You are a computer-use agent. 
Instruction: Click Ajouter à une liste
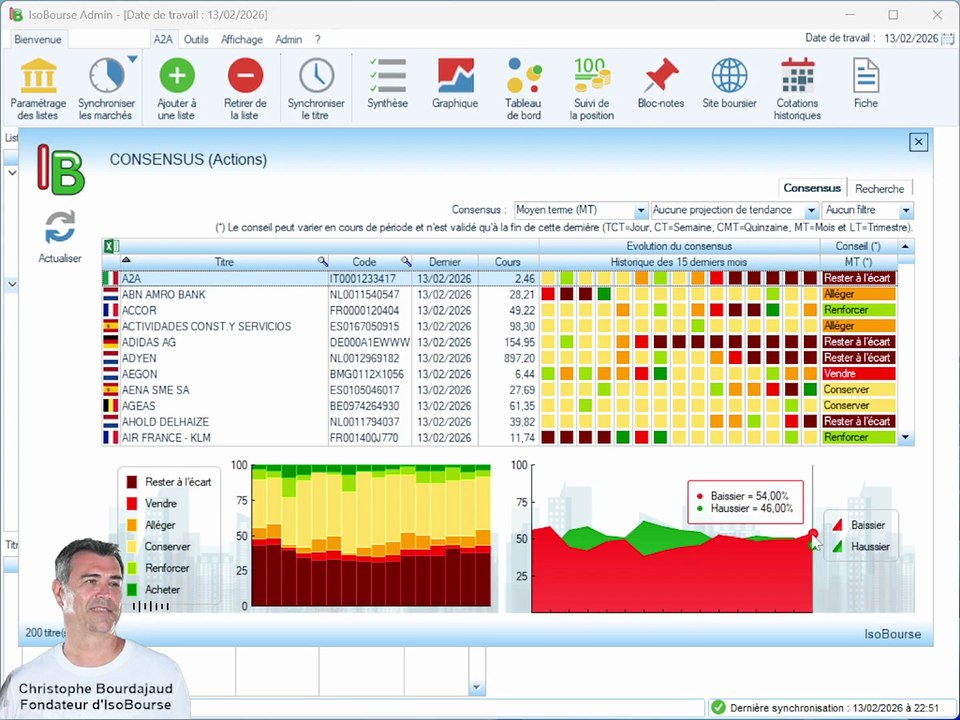(x=177, y=89)
